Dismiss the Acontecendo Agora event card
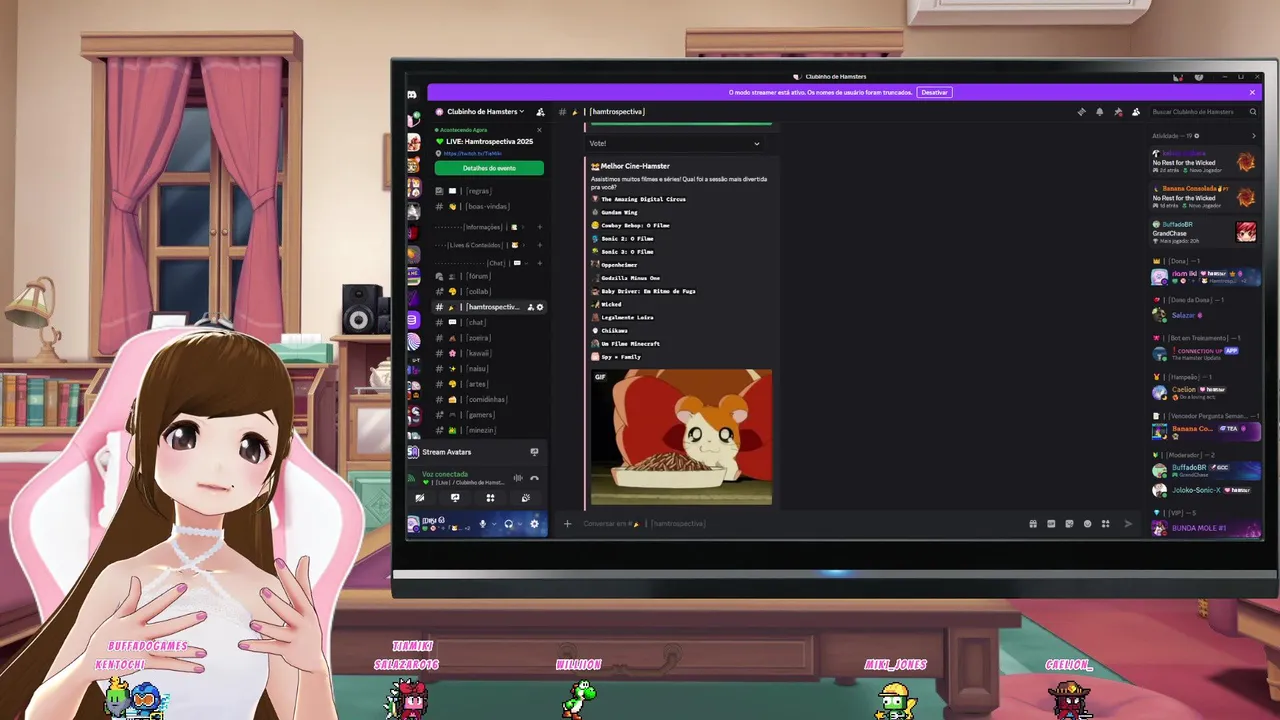The height and width of the screenshot is (720, 1280). click(x=539, y=130)
